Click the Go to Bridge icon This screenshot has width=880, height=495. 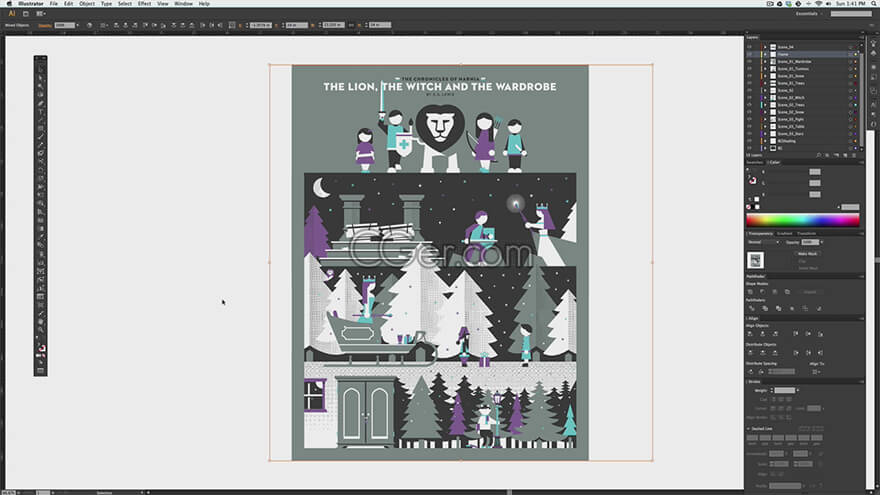[26, 13]
